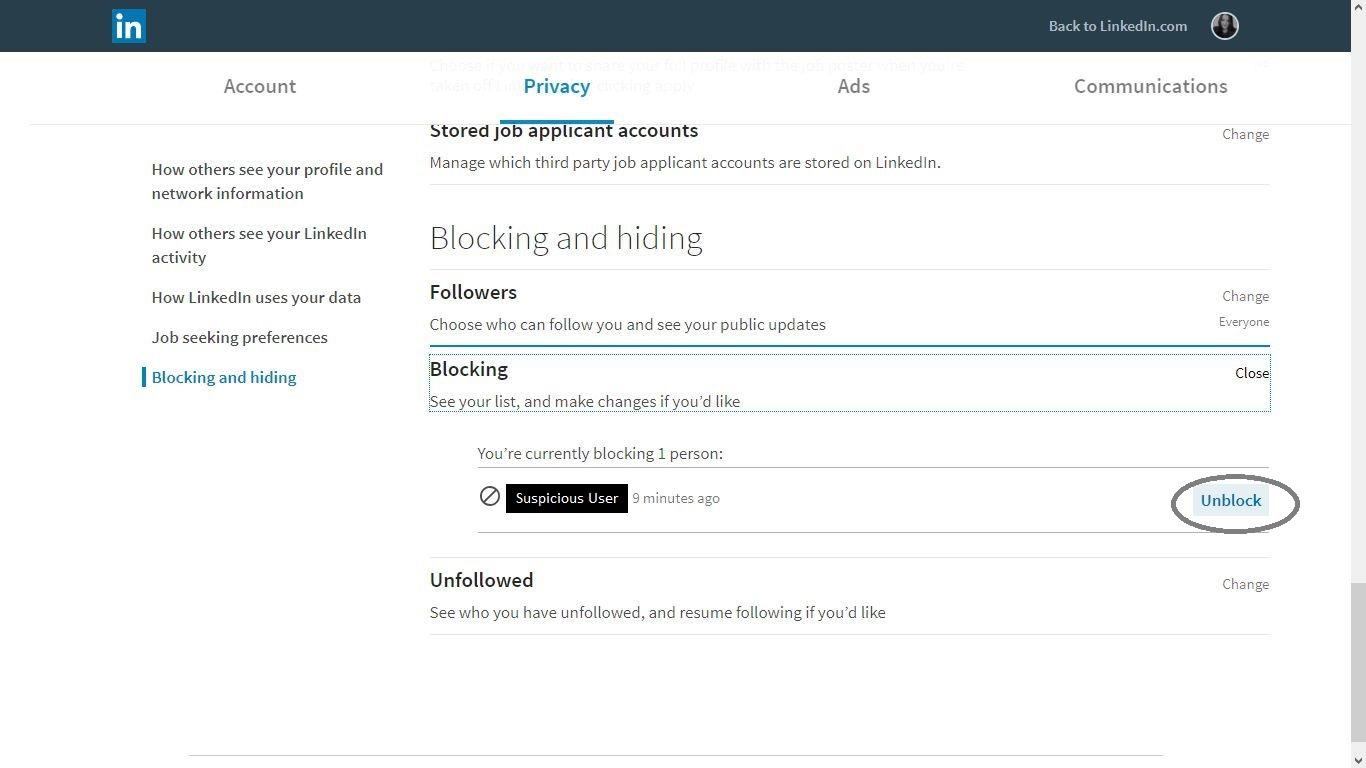The width and height of the screenshot is (1366, 768).
Task: Click the Suspicious User name label
Action: [x=567, y=498]
